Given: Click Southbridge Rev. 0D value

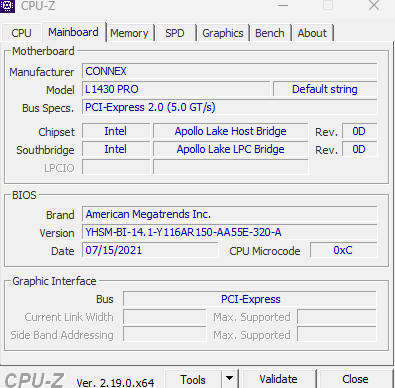Looking at the screenshot, I should (x=359, y=149).
